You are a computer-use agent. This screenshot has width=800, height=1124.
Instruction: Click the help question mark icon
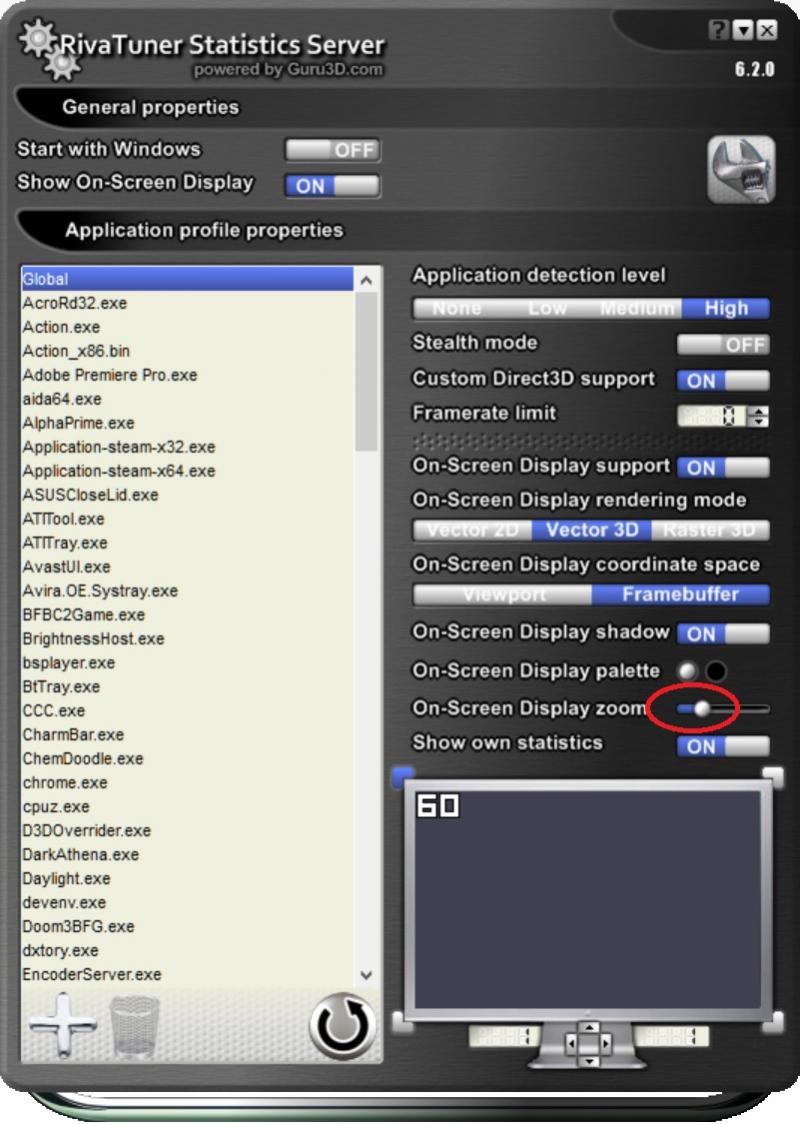click(718, 30)
